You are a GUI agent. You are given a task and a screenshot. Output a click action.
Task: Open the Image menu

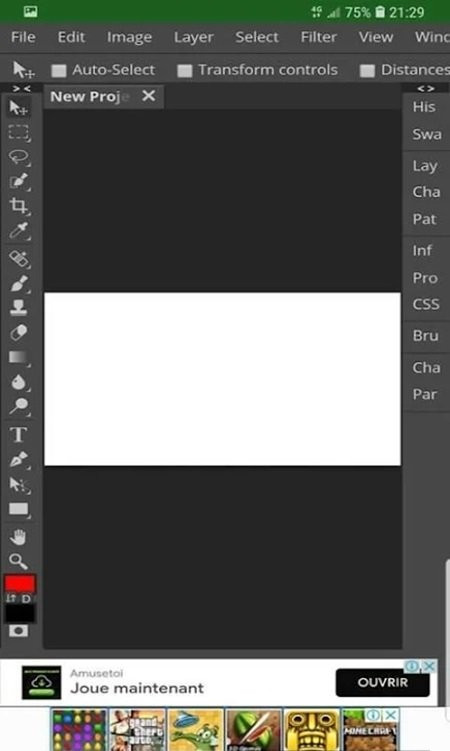tap(129, 37)
